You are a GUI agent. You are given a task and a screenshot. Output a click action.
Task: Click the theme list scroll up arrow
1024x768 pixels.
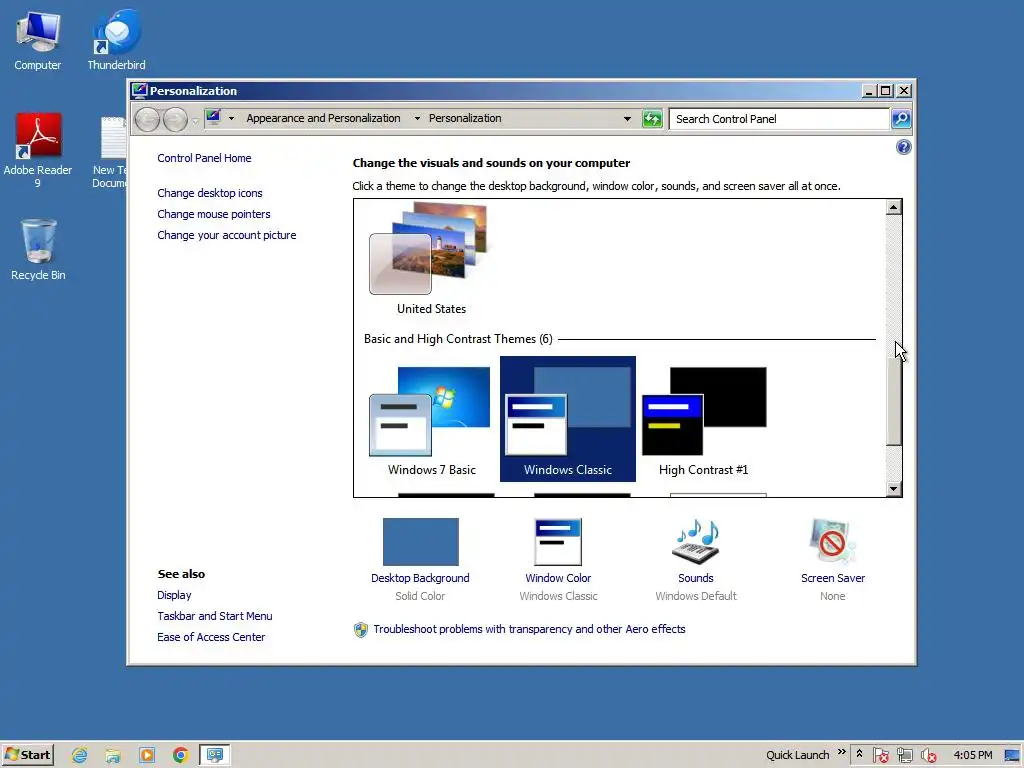pyautogui.click(x=894, y=208)
